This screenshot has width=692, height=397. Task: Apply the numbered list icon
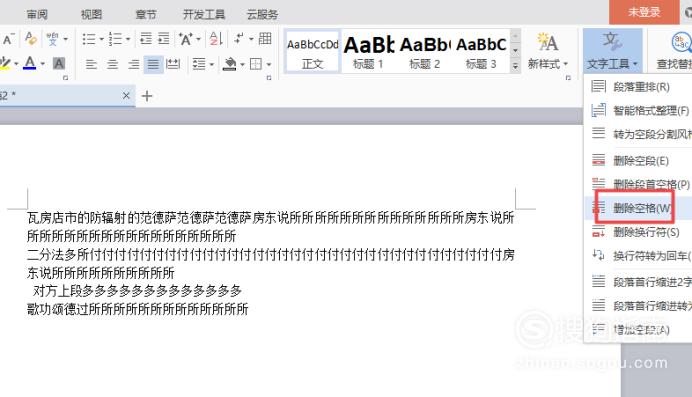pos(115,39)
